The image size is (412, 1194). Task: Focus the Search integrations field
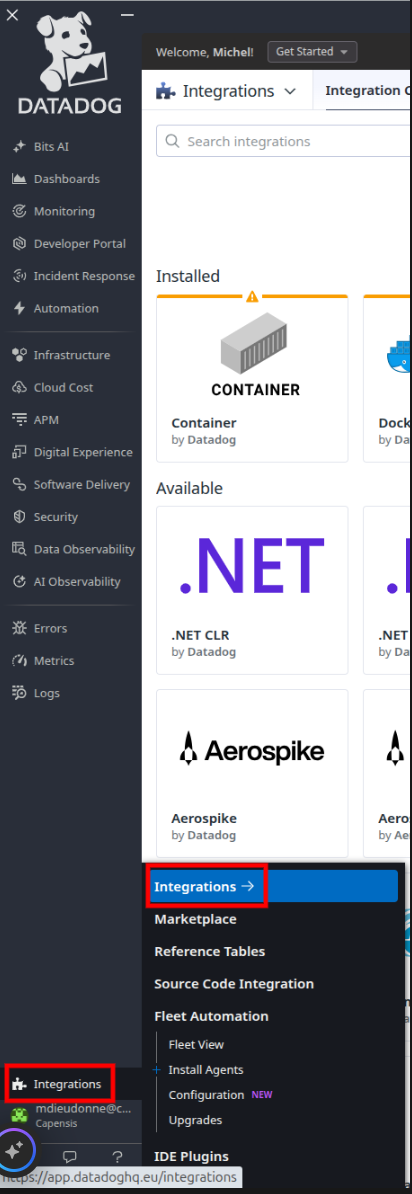tap(284, 142)
